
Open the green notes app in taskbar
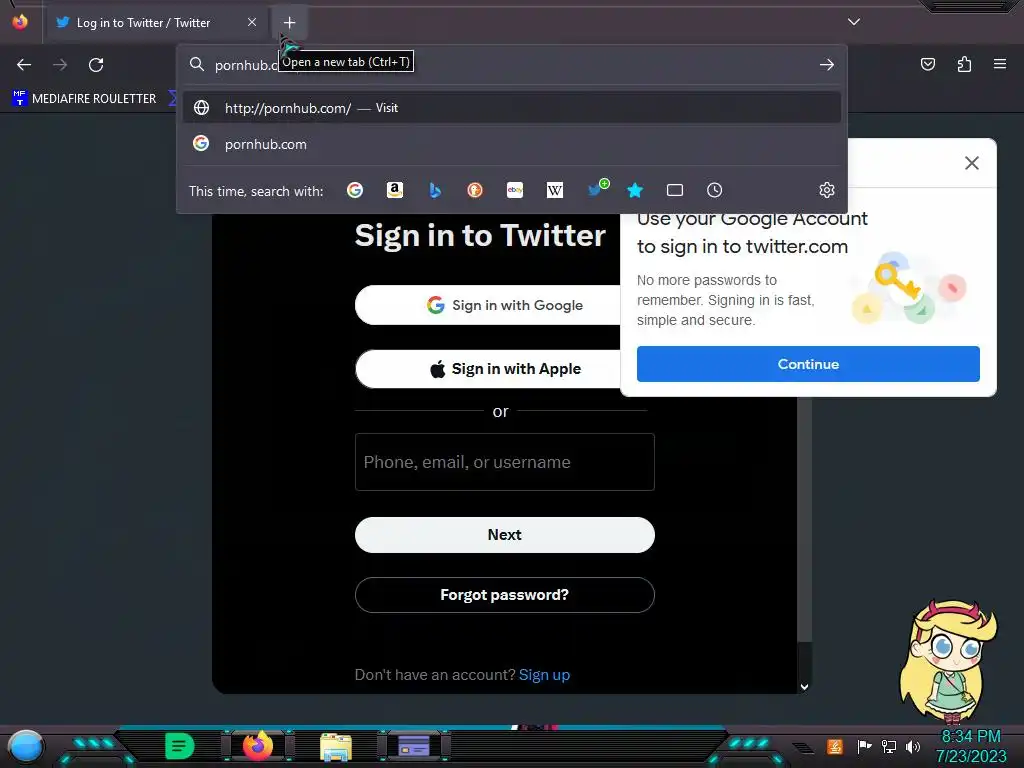pyautogui.click(x=180, y=746)
